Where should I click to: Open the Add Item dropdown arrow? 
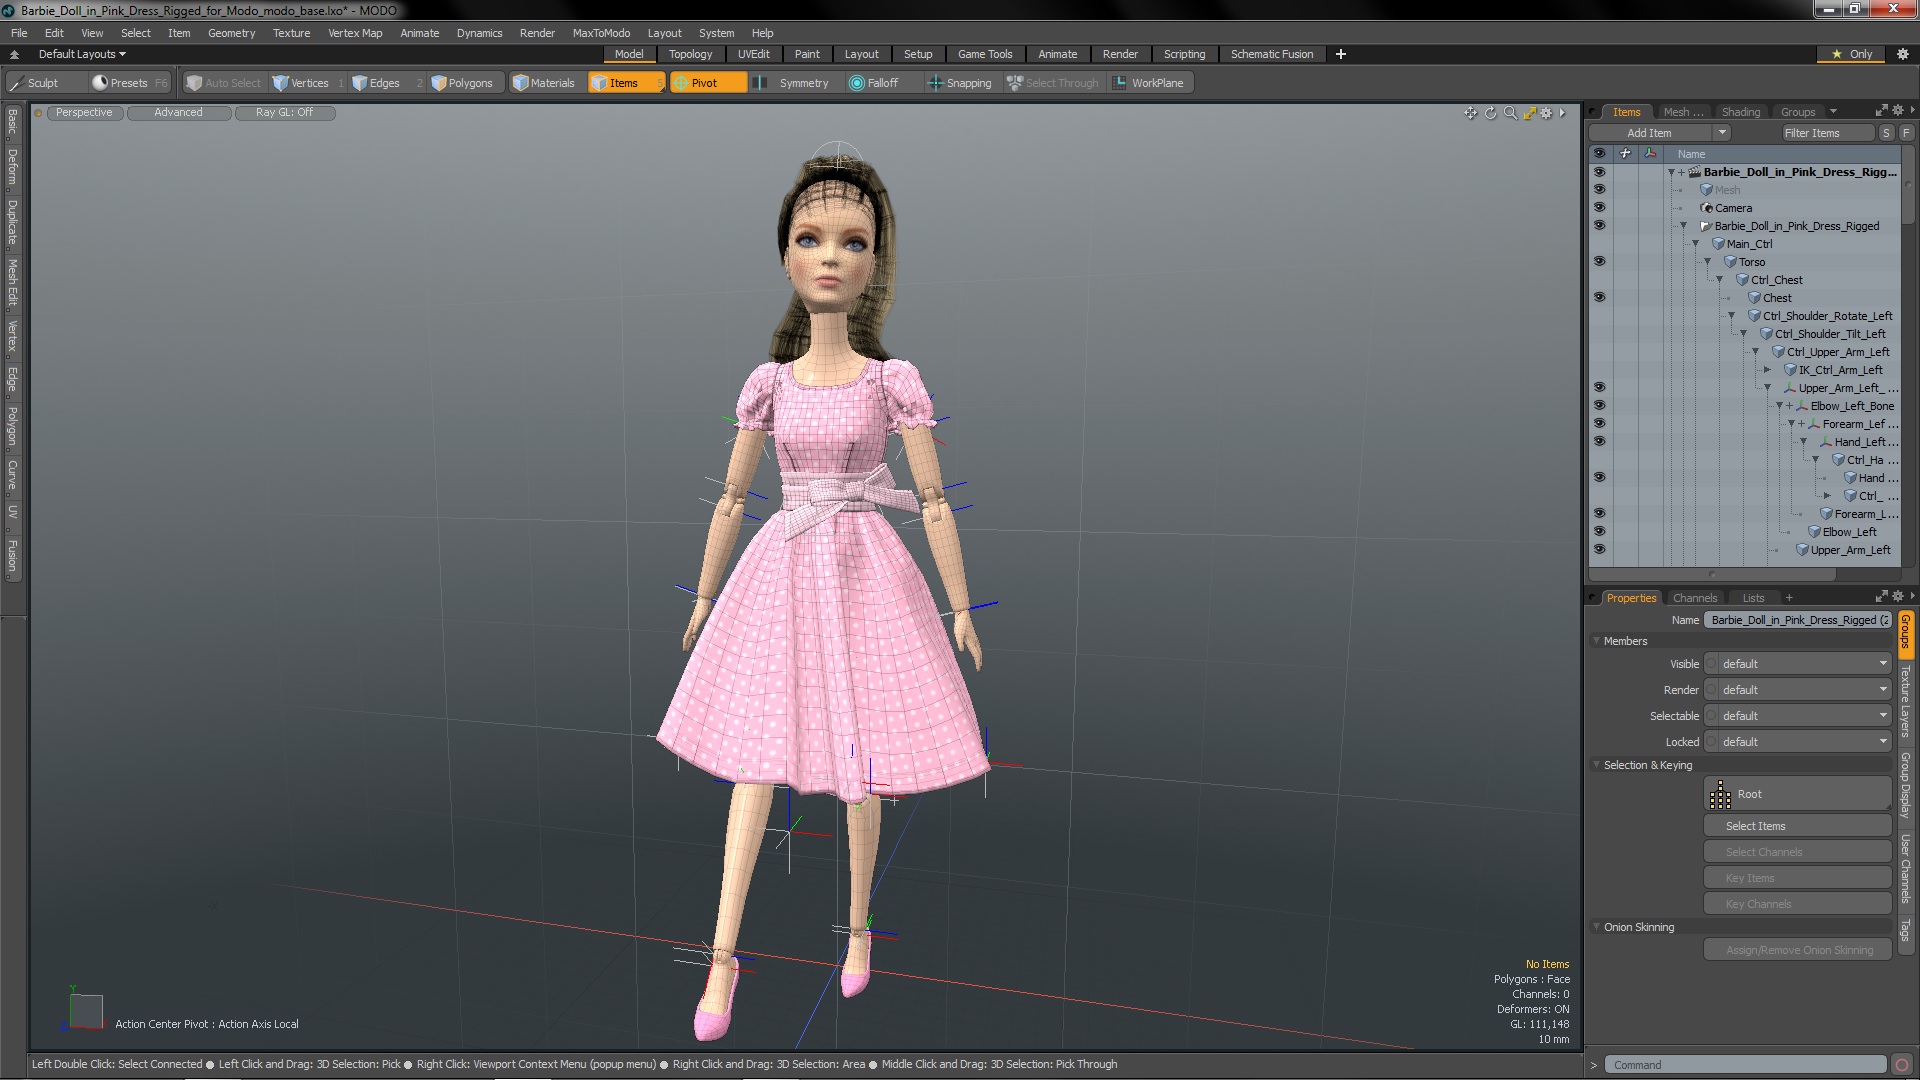1722,133
